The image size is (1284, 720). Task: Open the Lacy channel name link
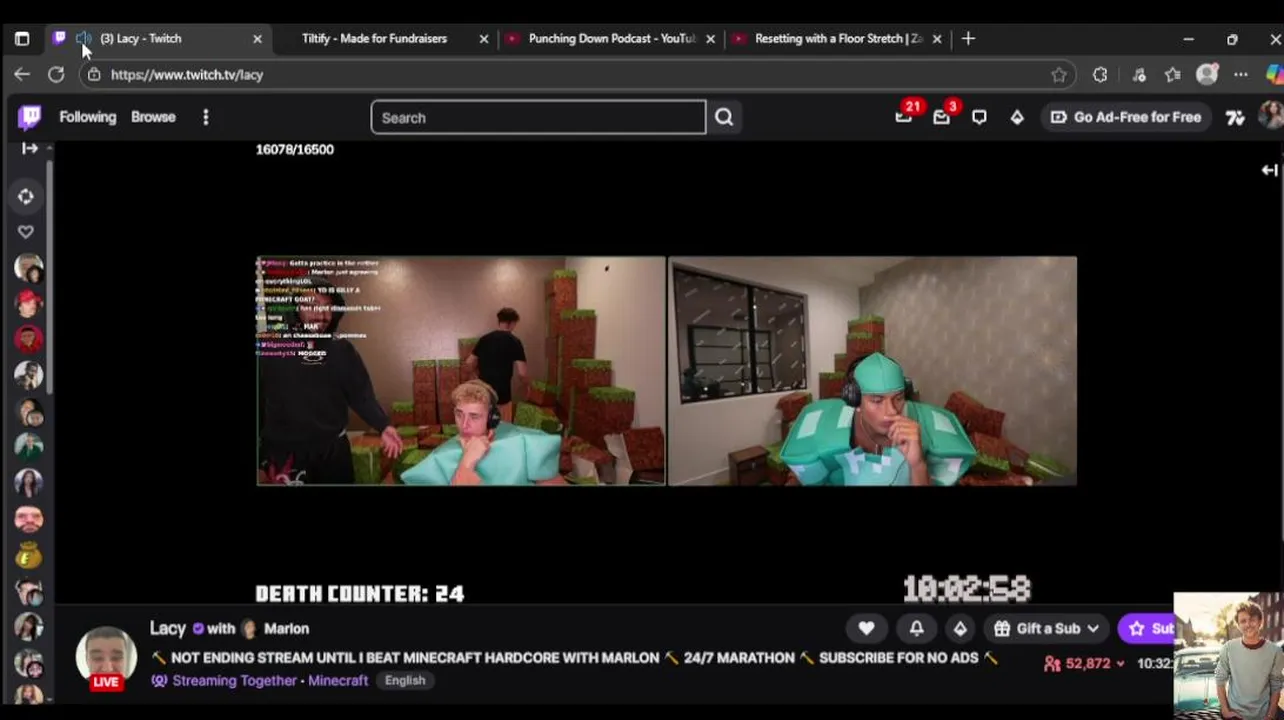(168, 628)
